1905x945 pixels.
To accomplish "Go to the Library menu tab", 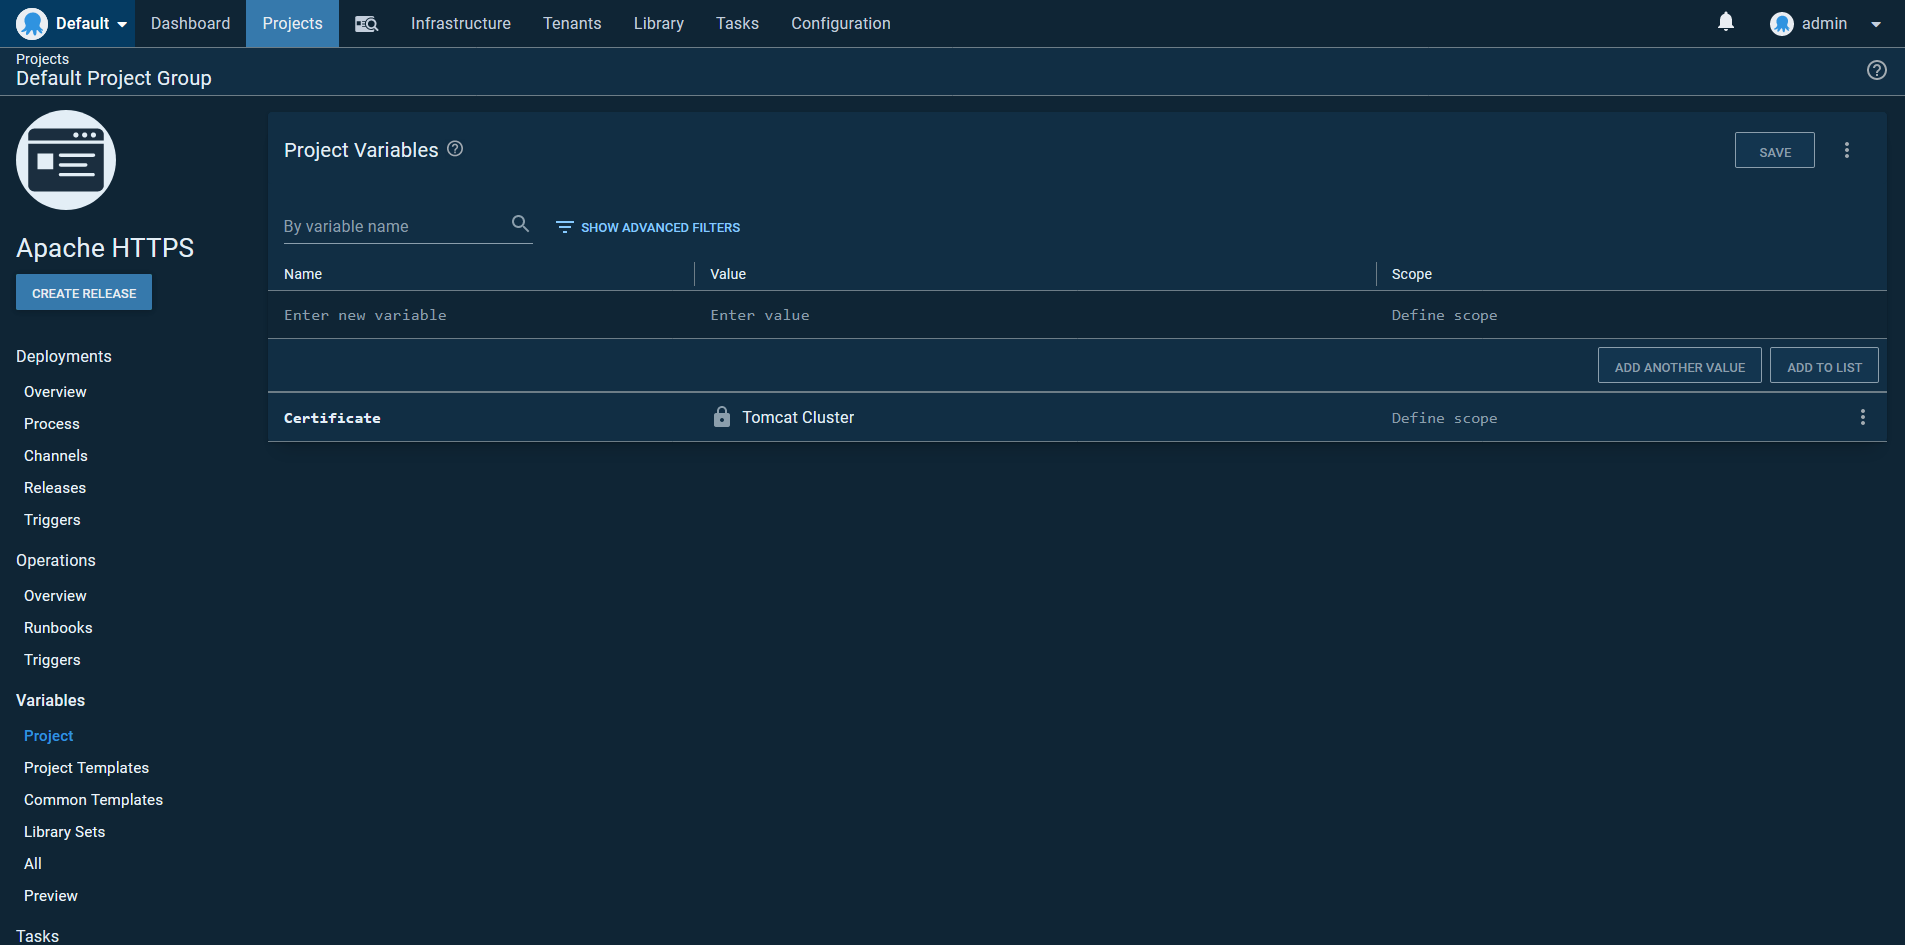I will tap(658, 24).
